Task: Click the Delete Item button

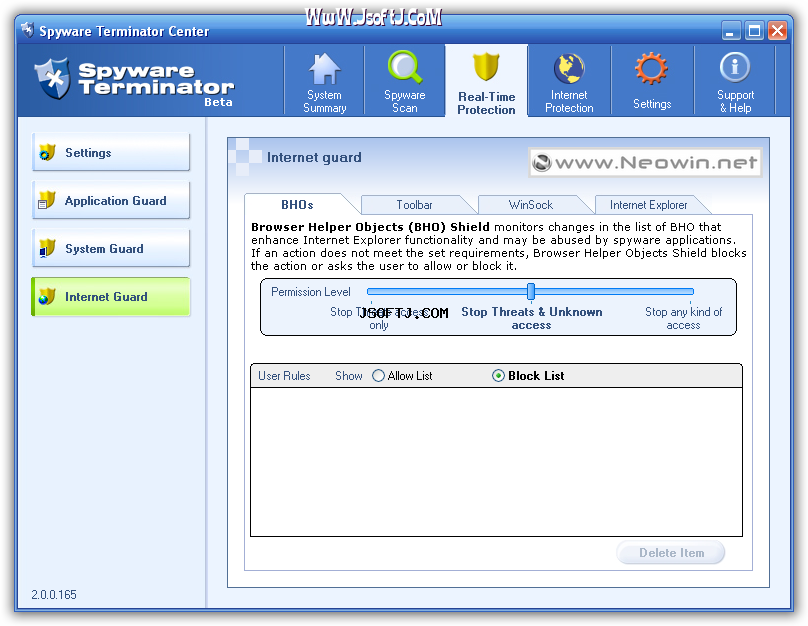Action: pos(671,553)
